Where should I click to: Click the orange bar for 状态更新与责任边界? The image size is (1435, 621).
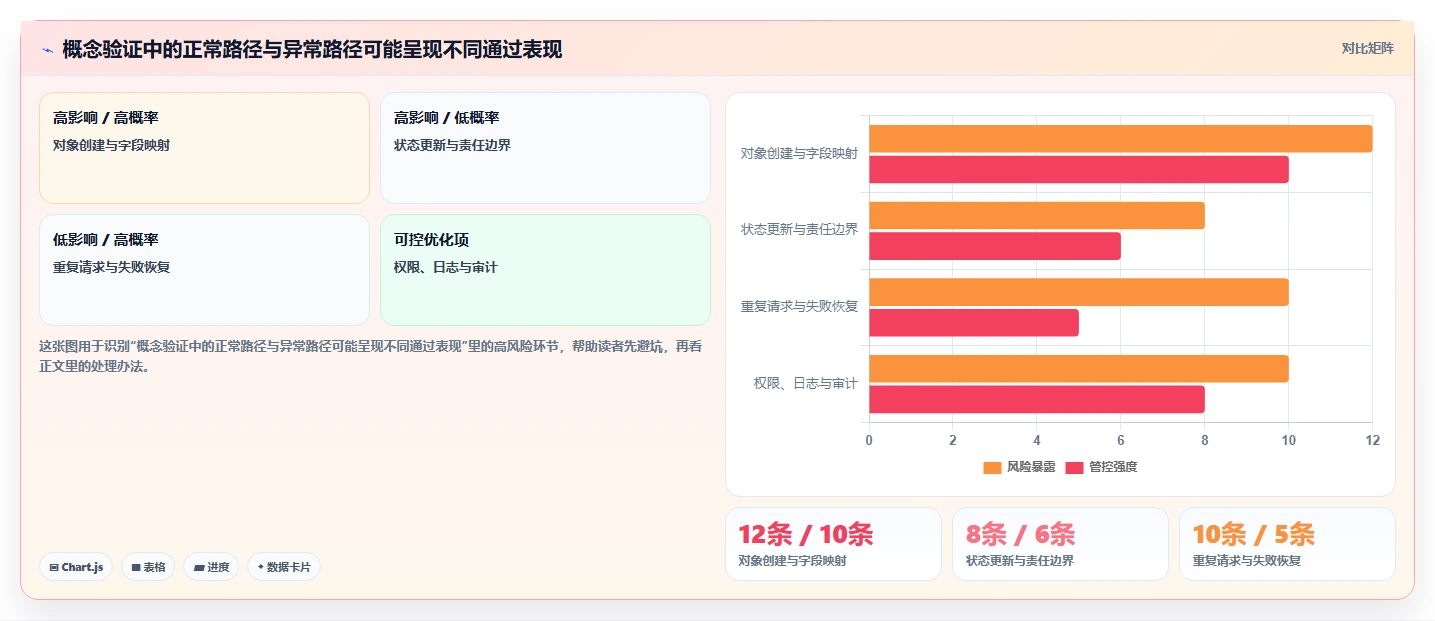pos(1036,216)
